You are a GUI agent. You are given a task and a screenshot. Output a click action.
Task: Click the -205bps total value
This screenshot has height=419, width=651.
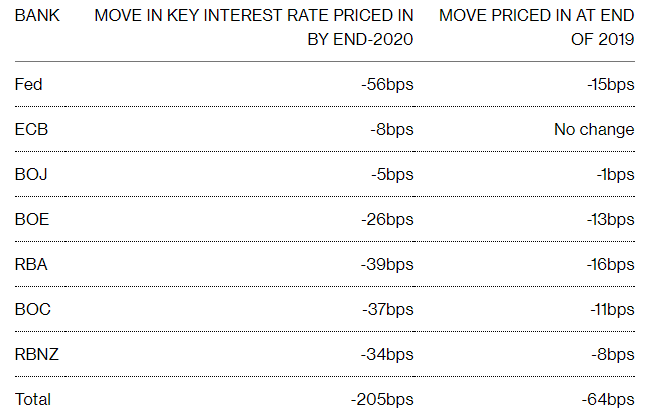[382, 399]
